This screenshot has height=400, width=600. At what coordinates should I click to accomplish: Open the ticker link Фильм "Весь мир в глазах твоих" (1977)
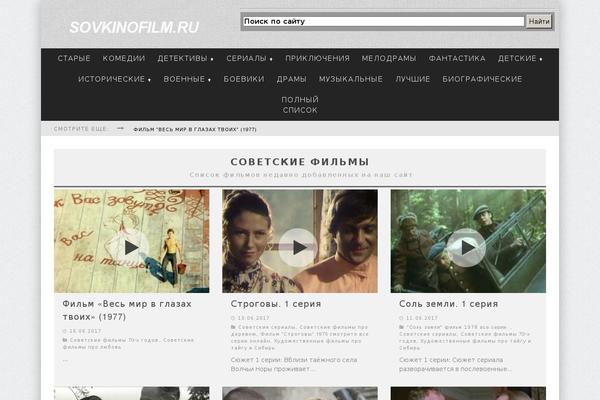click(x=195, y=129)
